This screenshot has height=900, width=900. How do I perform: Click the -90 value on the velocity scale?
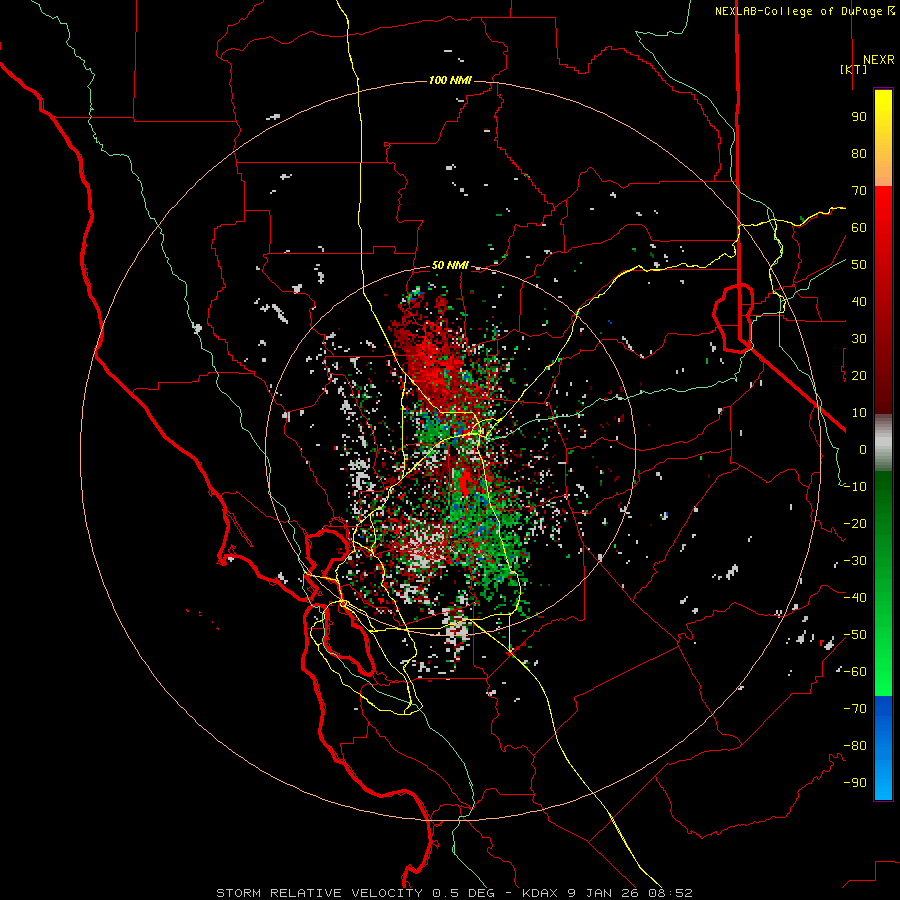855,783
